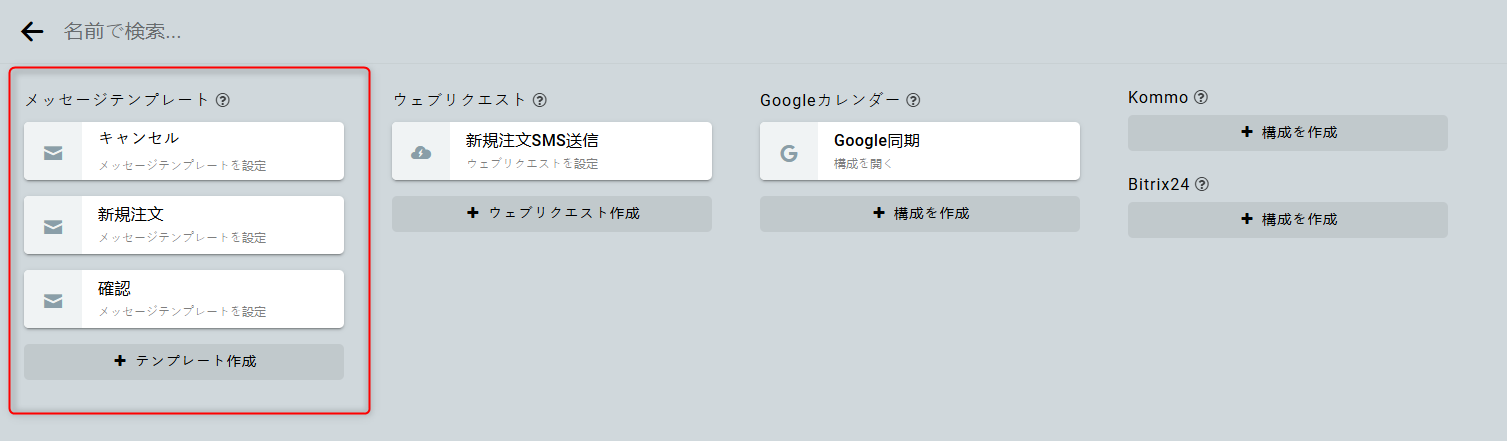Viewport: 1507px width, 441px height.
Task: Click help icon beside メッセージテンプレート heading
Action: (x=223, y=100)
